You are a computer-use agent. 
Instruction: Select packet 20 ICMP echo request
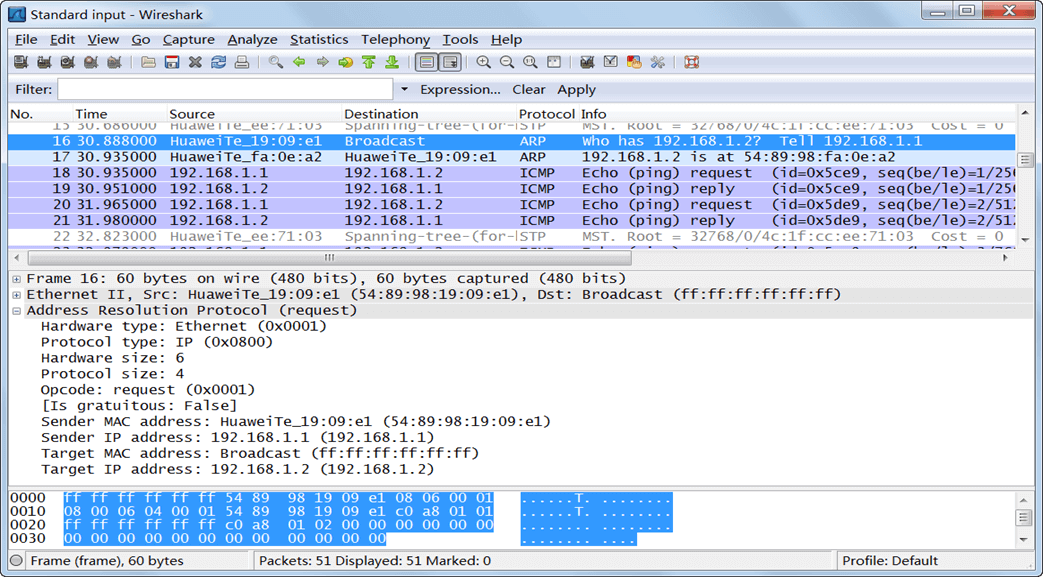(512, 205)
